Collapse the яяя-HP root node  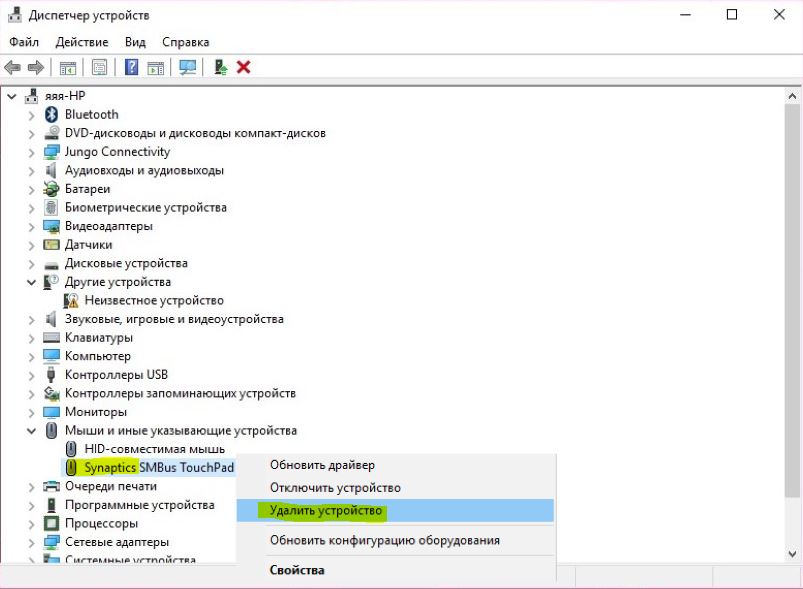pos(12,96)
